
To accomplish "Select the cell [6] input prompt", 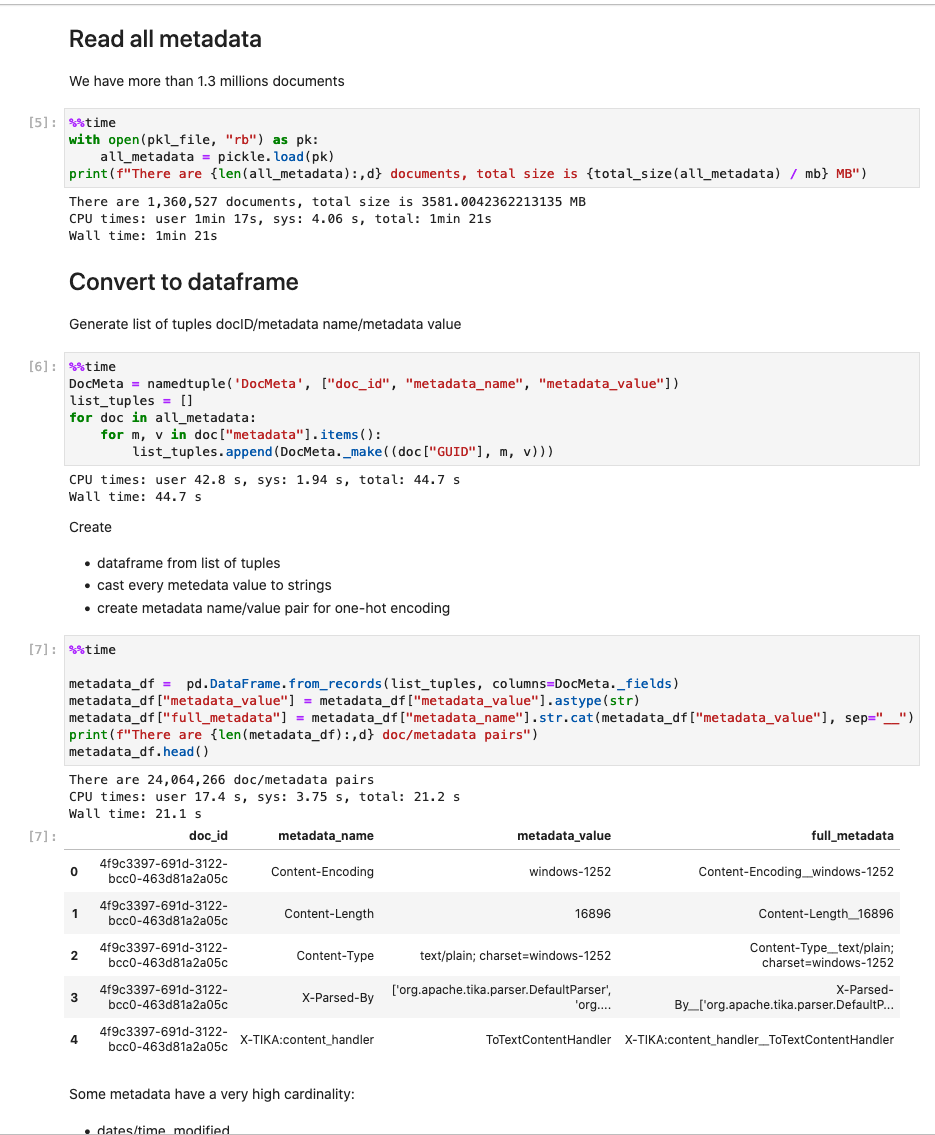I will click(x=43, y=367).
